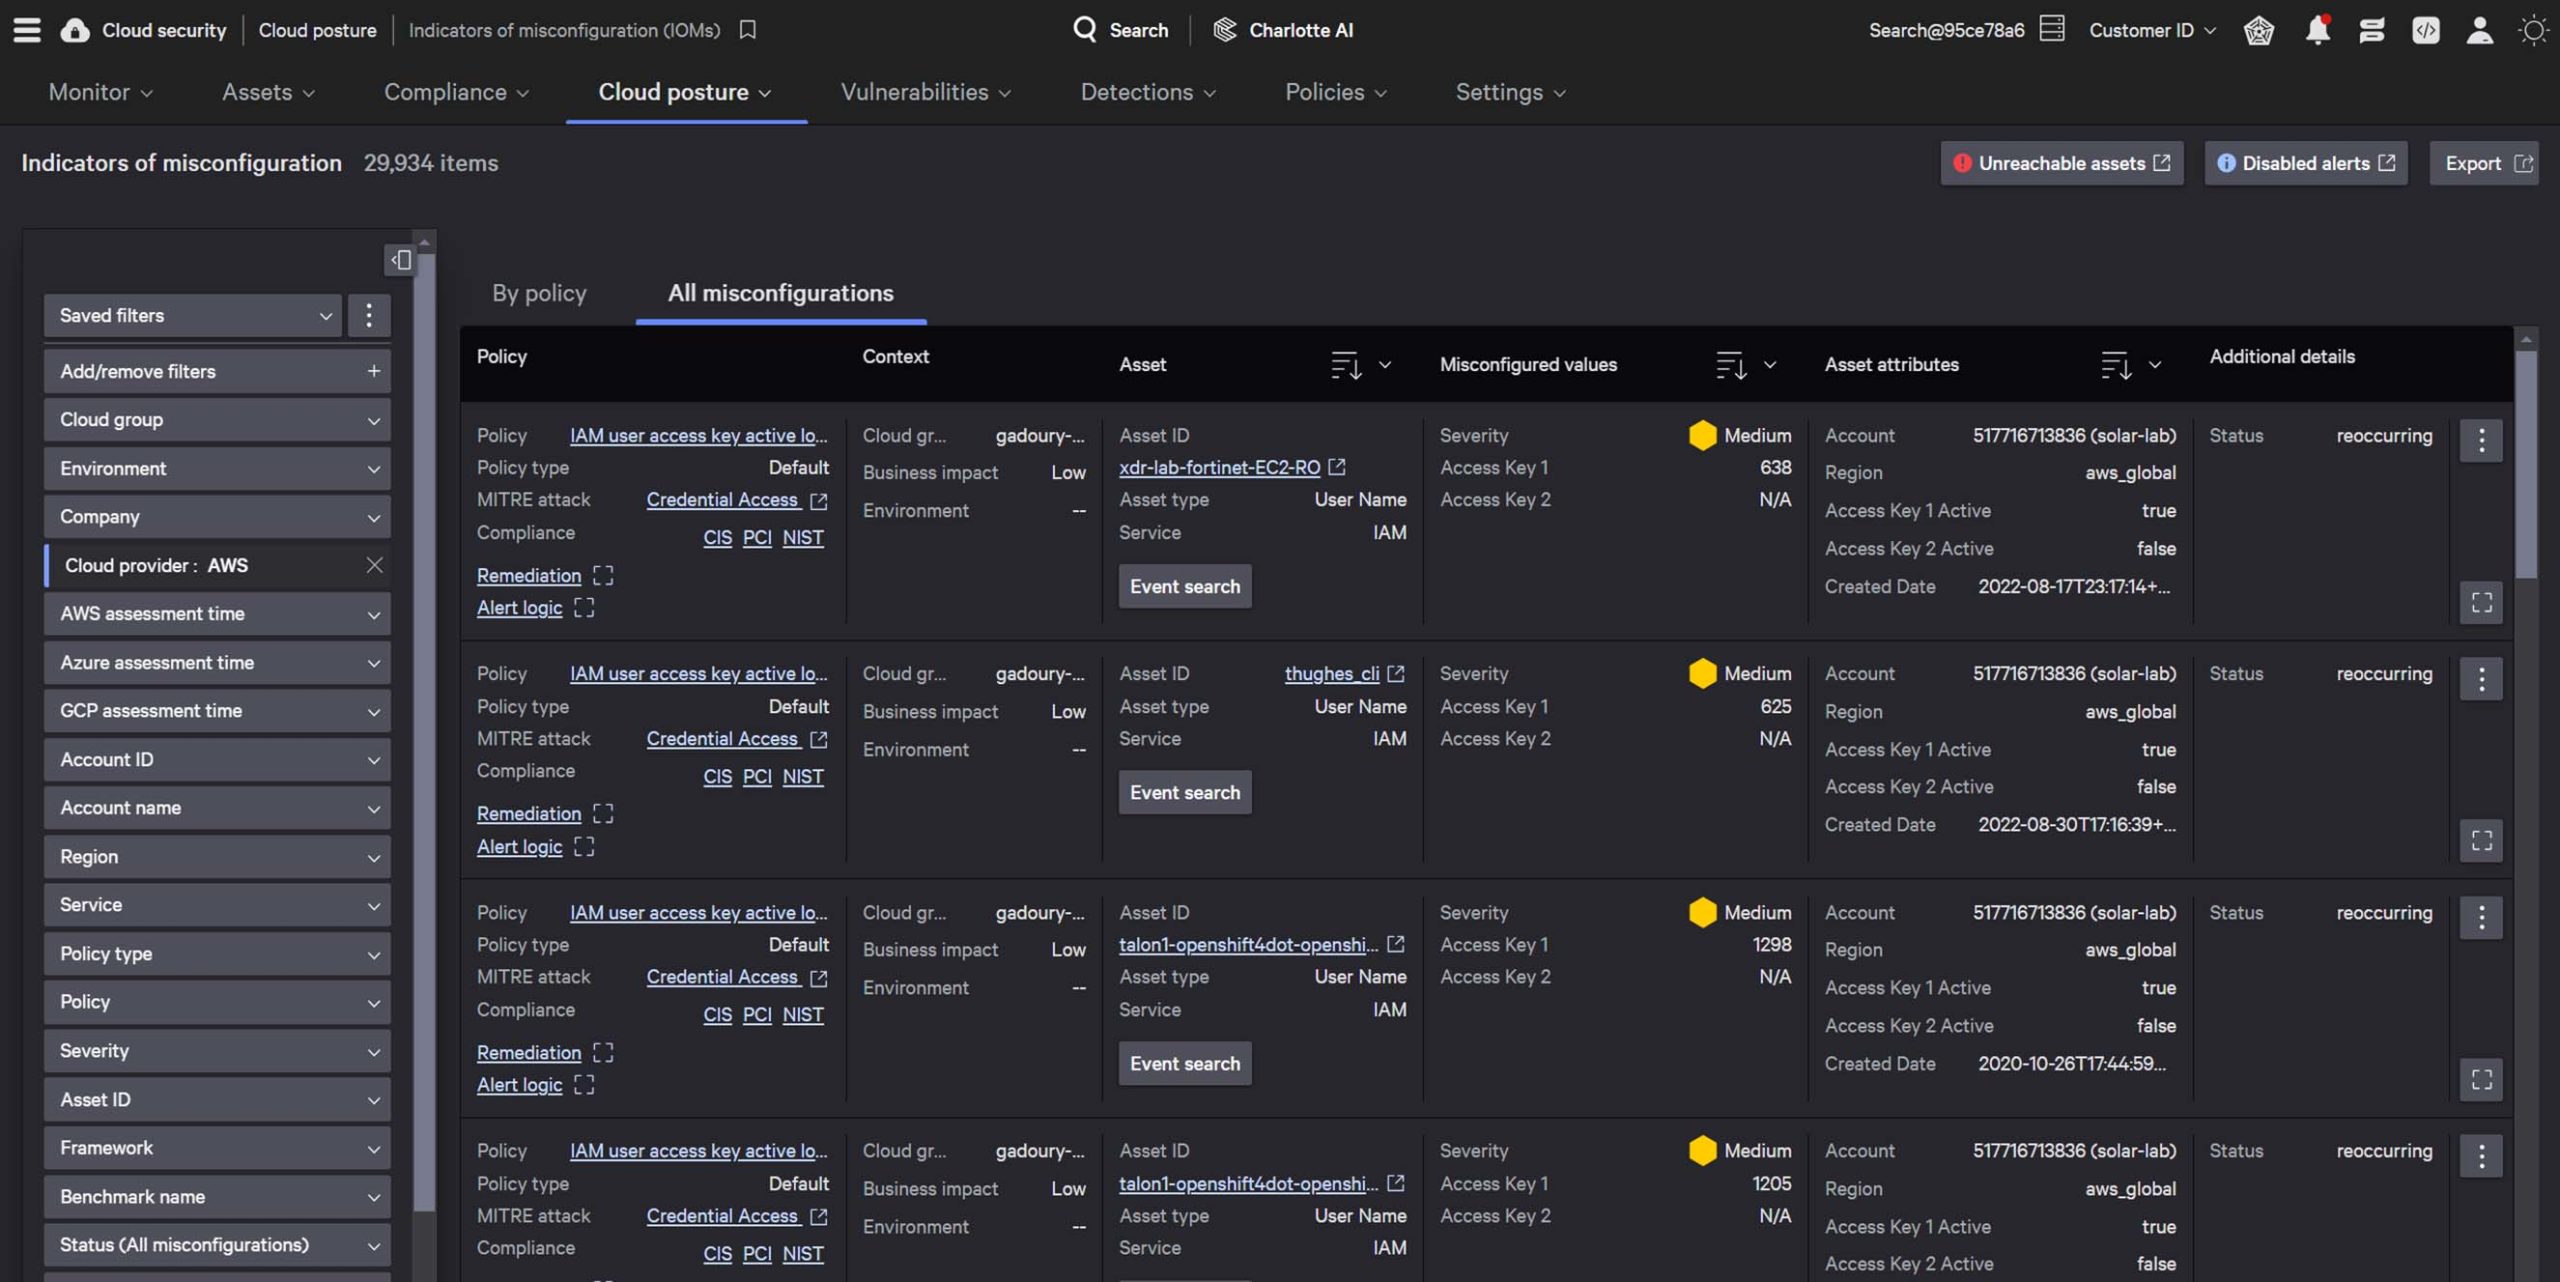
Task: Remove the Cloud provider AWS filter
Action: click(374, 565)
